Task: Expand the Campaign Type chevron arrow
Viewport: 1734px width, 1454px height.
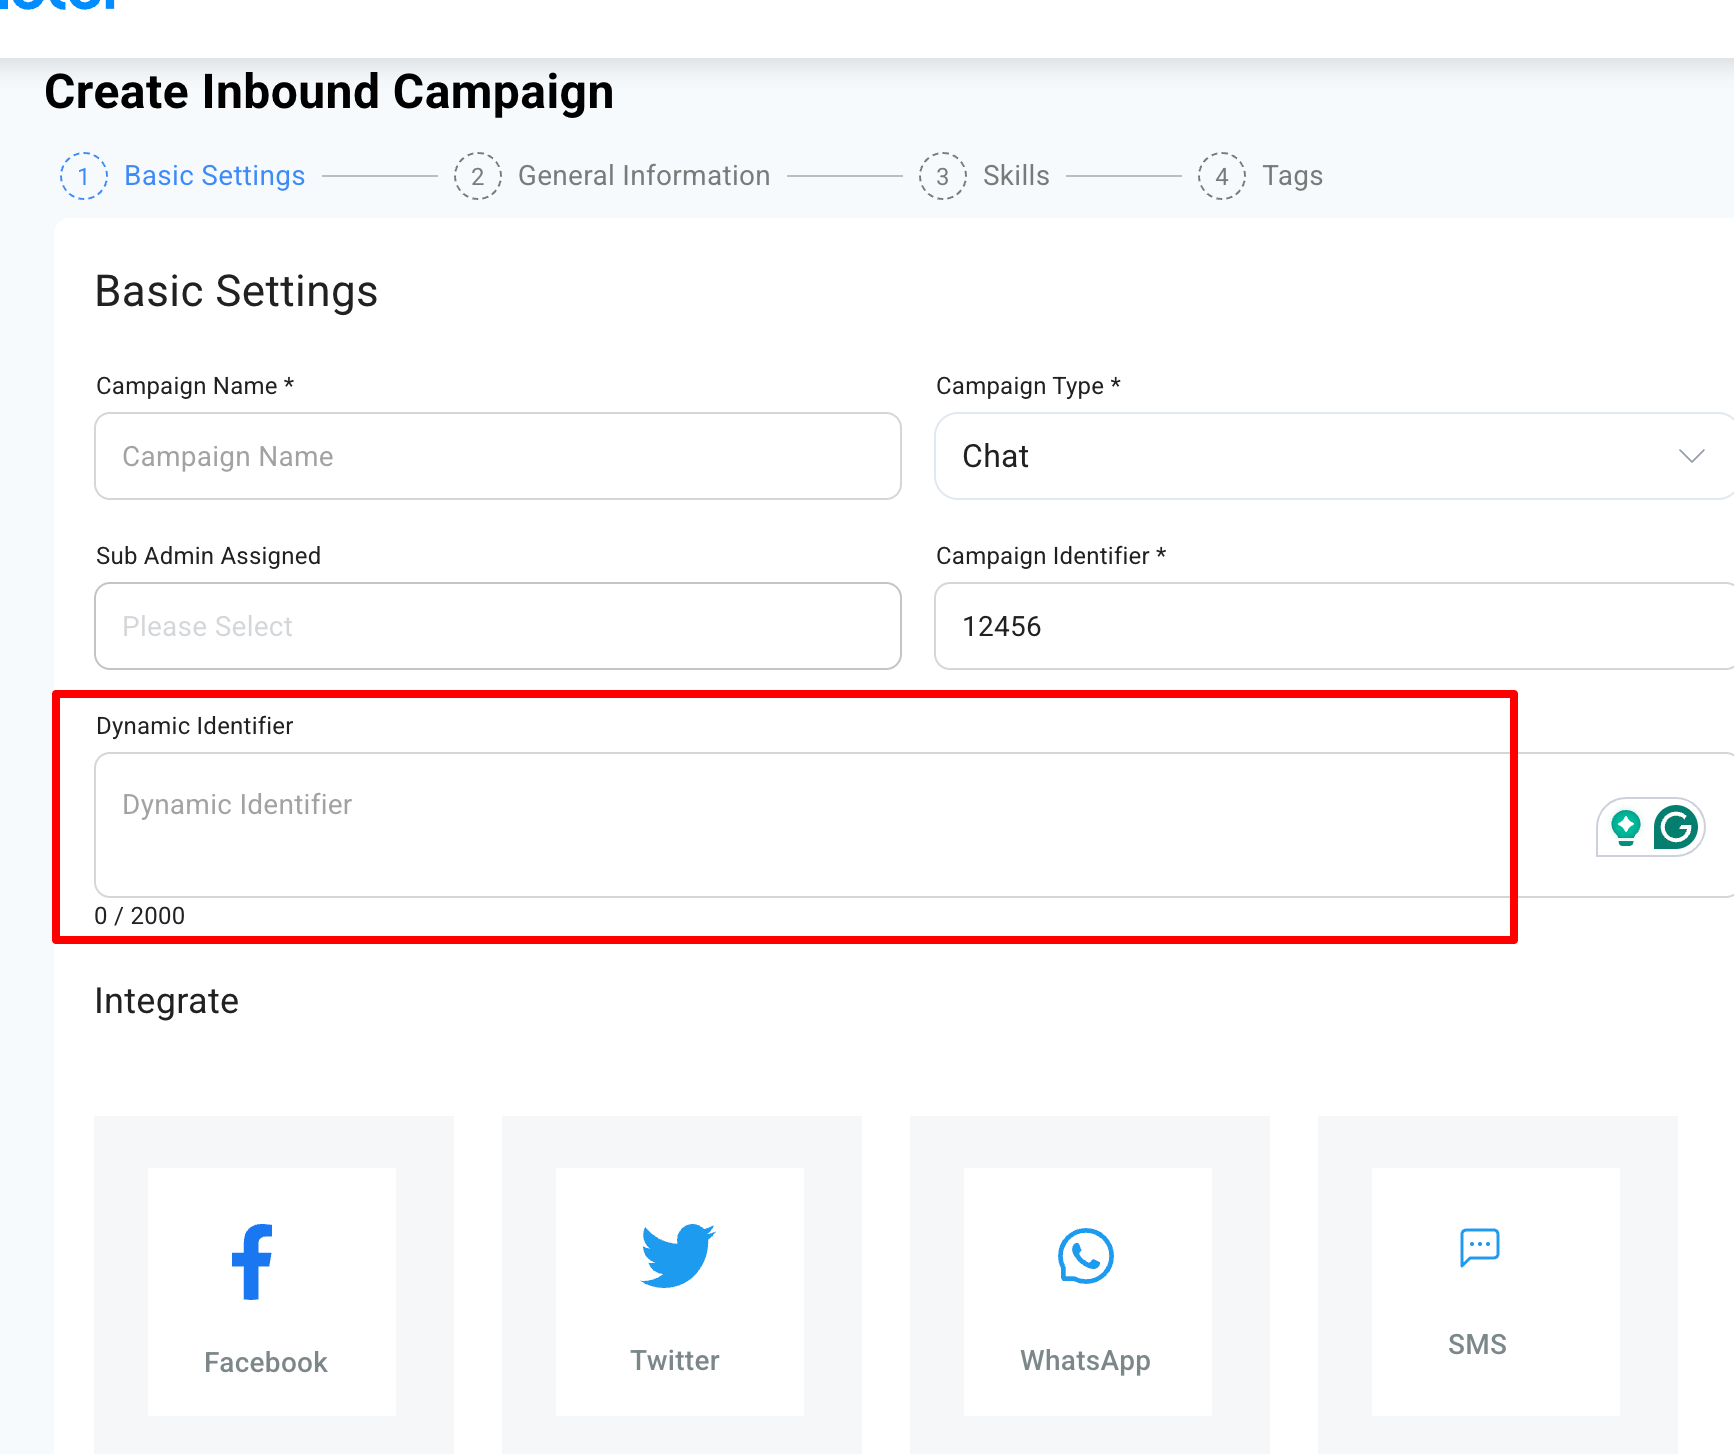Action: click(1691, 456)
